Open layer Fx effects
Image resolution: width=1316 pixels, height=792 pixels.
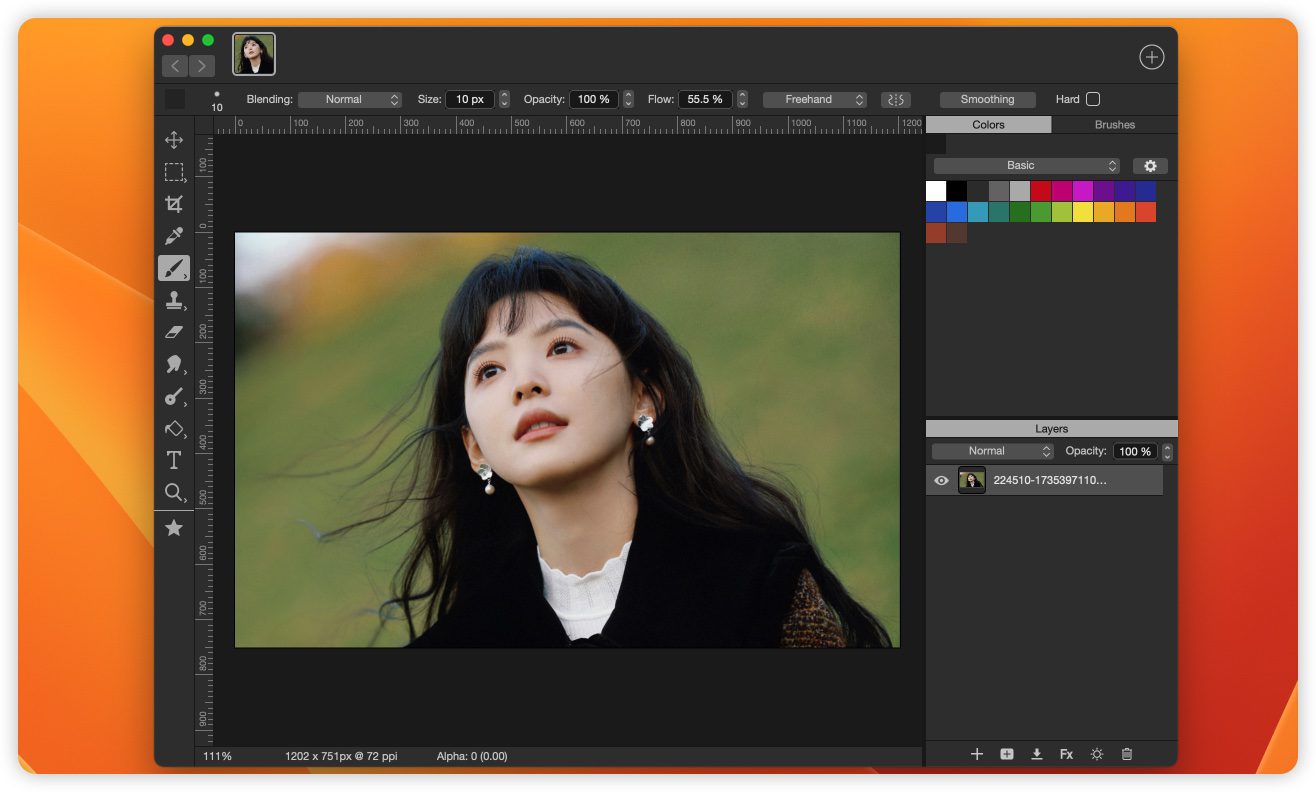tap(1067, 754)
